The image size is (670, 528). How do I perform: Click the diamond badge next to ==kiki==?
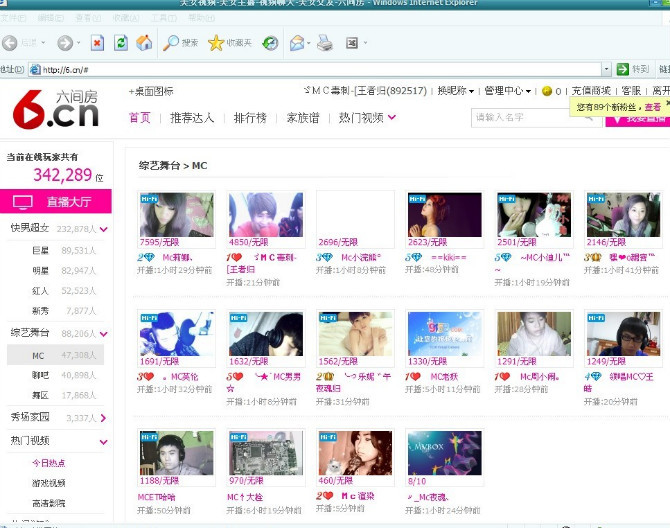pos(413,258)
